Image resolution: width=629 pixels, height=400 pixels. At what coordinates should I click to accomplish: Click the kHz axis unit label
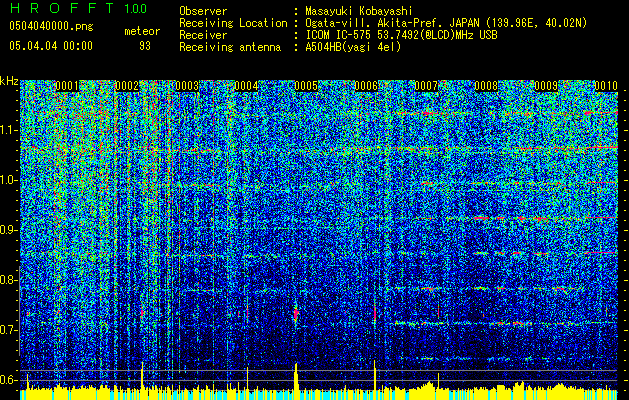point(9,81)
